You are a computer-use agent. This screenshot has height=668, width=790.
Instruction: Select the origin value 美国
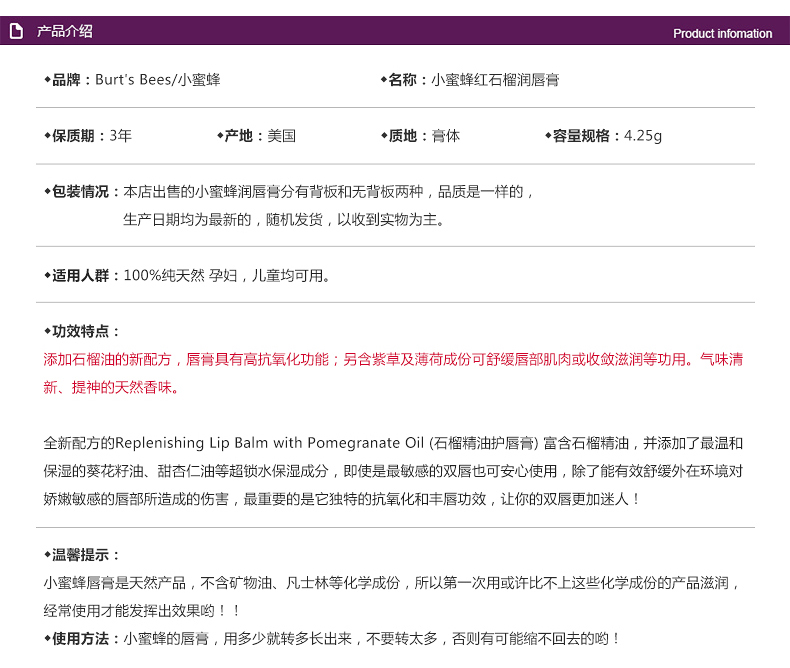pyautogui.click(x=282, y=136)
